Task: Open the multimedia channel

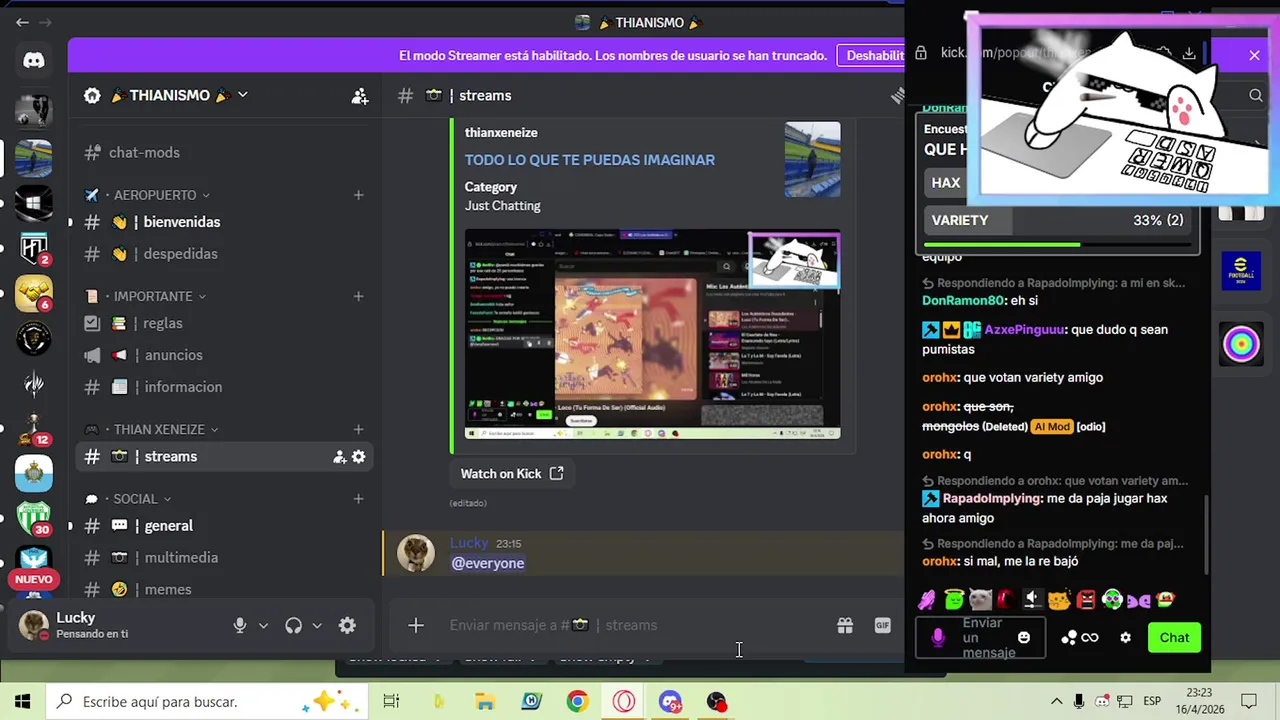Action: tap(226, 557)
